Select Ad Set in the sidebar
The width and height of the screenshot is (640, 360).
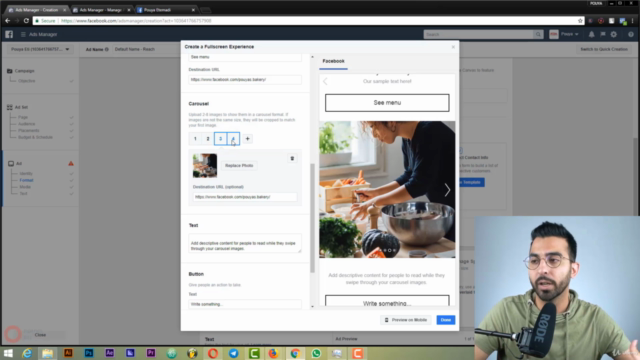(21, 107)
